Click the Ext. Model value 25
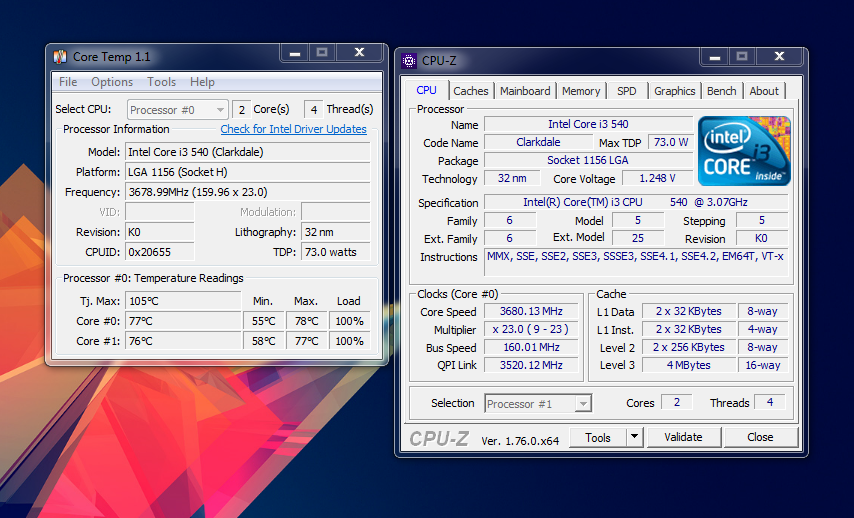854x518 pixels. click(x=638, y=238)
